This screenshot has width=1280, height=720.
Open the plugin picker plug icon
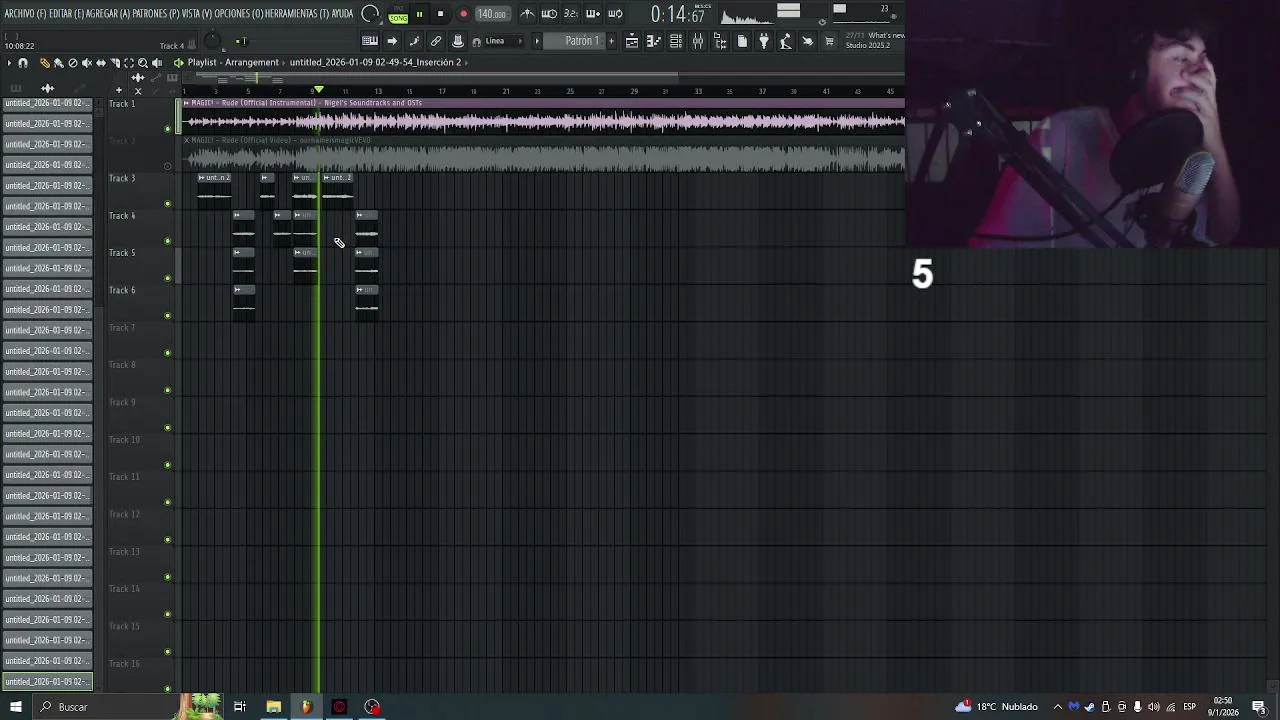click(x=764, y=41)
